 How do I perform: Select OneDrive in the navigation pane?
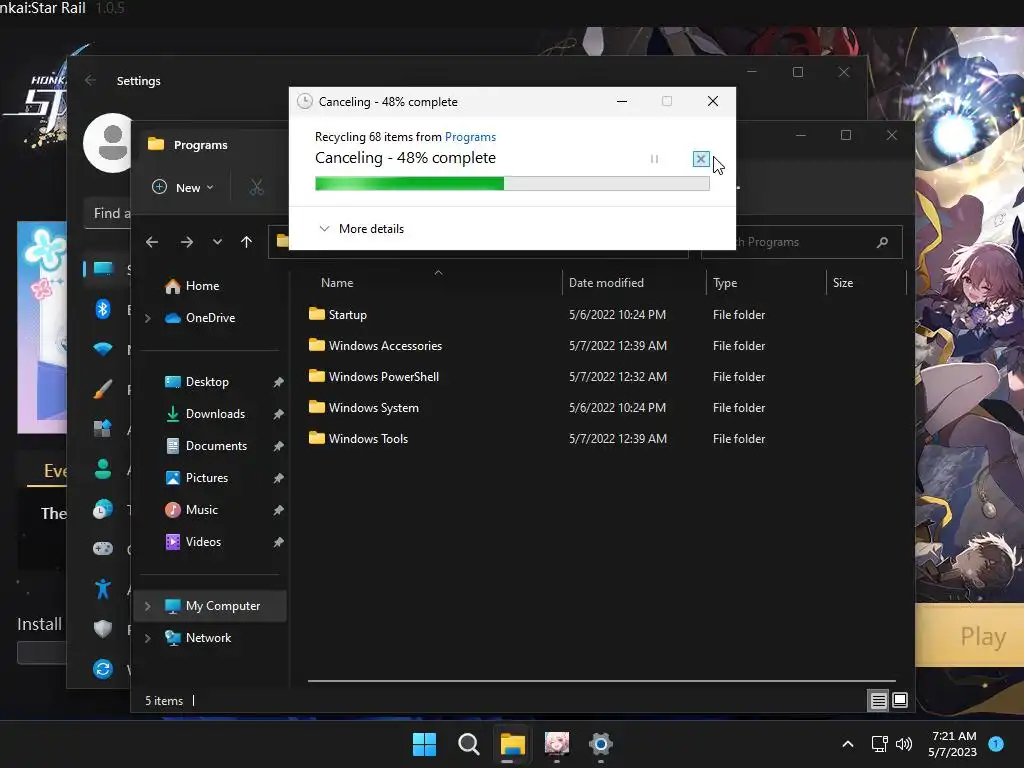click(210, 318)
